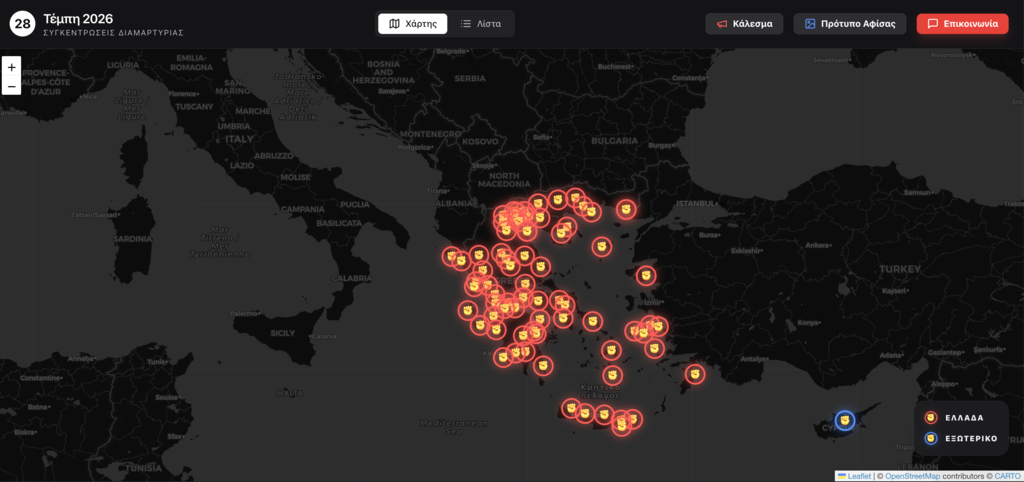Image resolution: width=1024 pixels, height=482 pixels.
Task: Open the Κάλεσμα button with megaphone
Action: pyautogui.click(x=744, y=24)
